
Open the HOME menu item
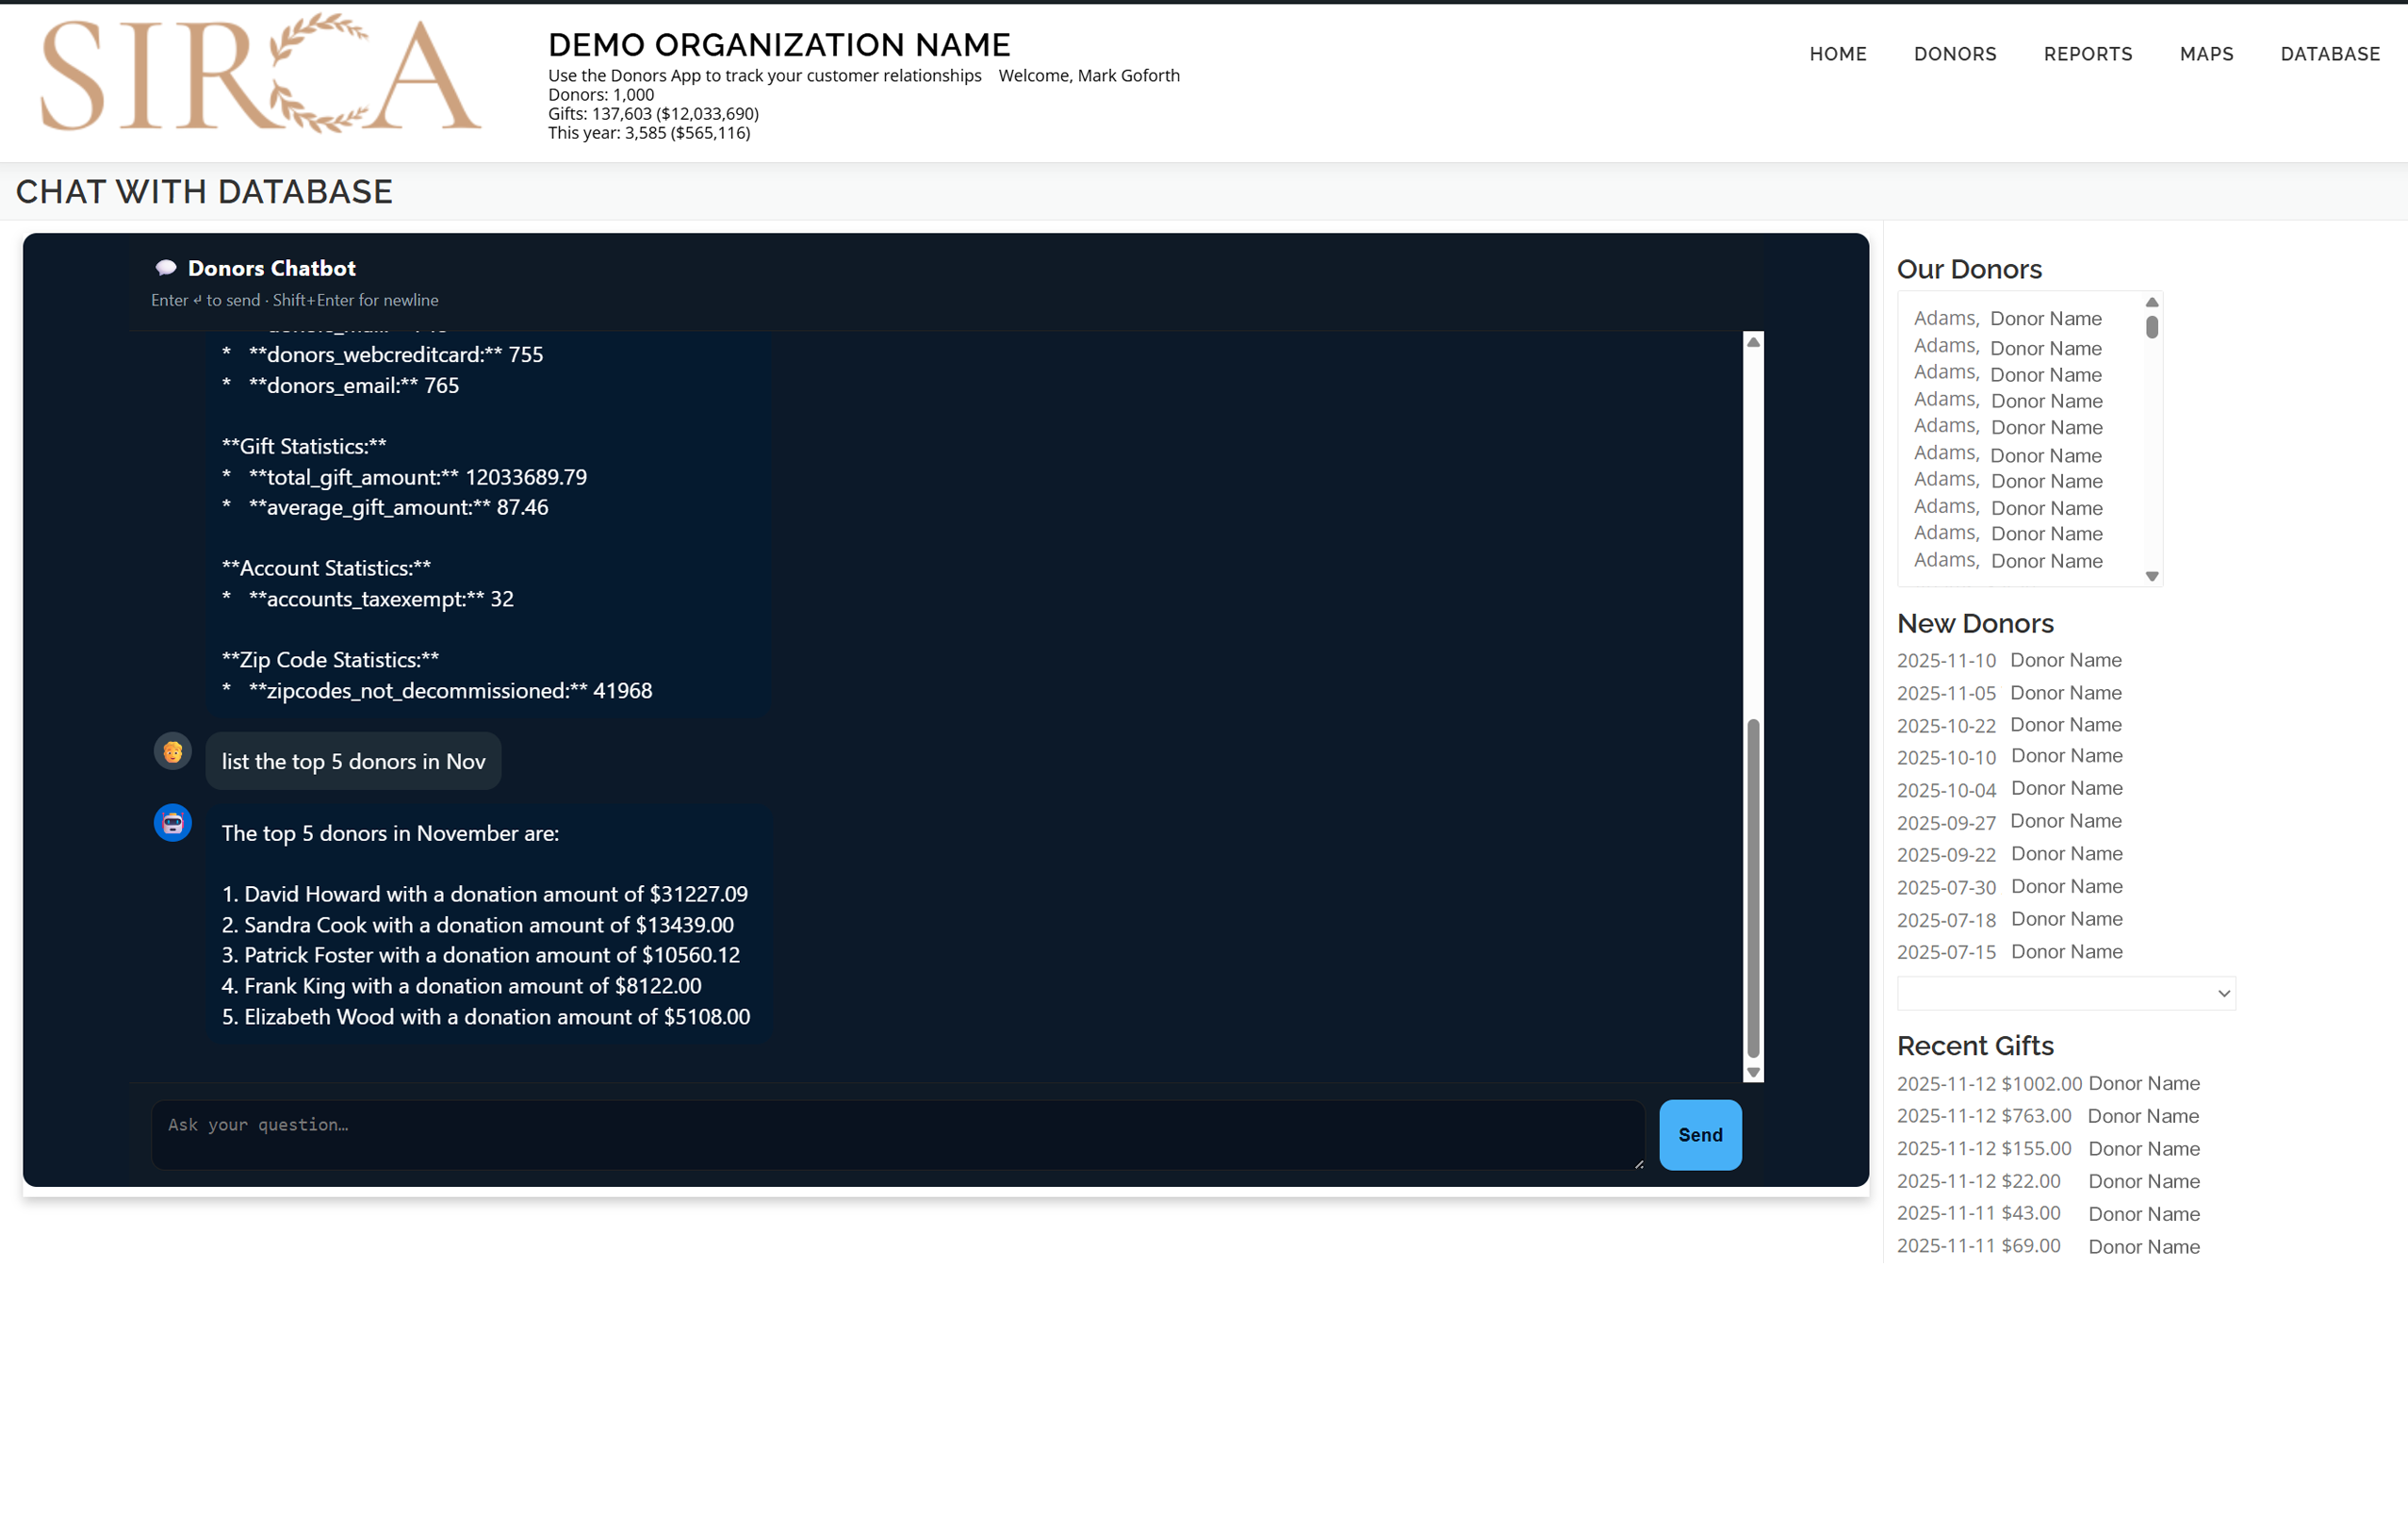tap(1837, 54)
